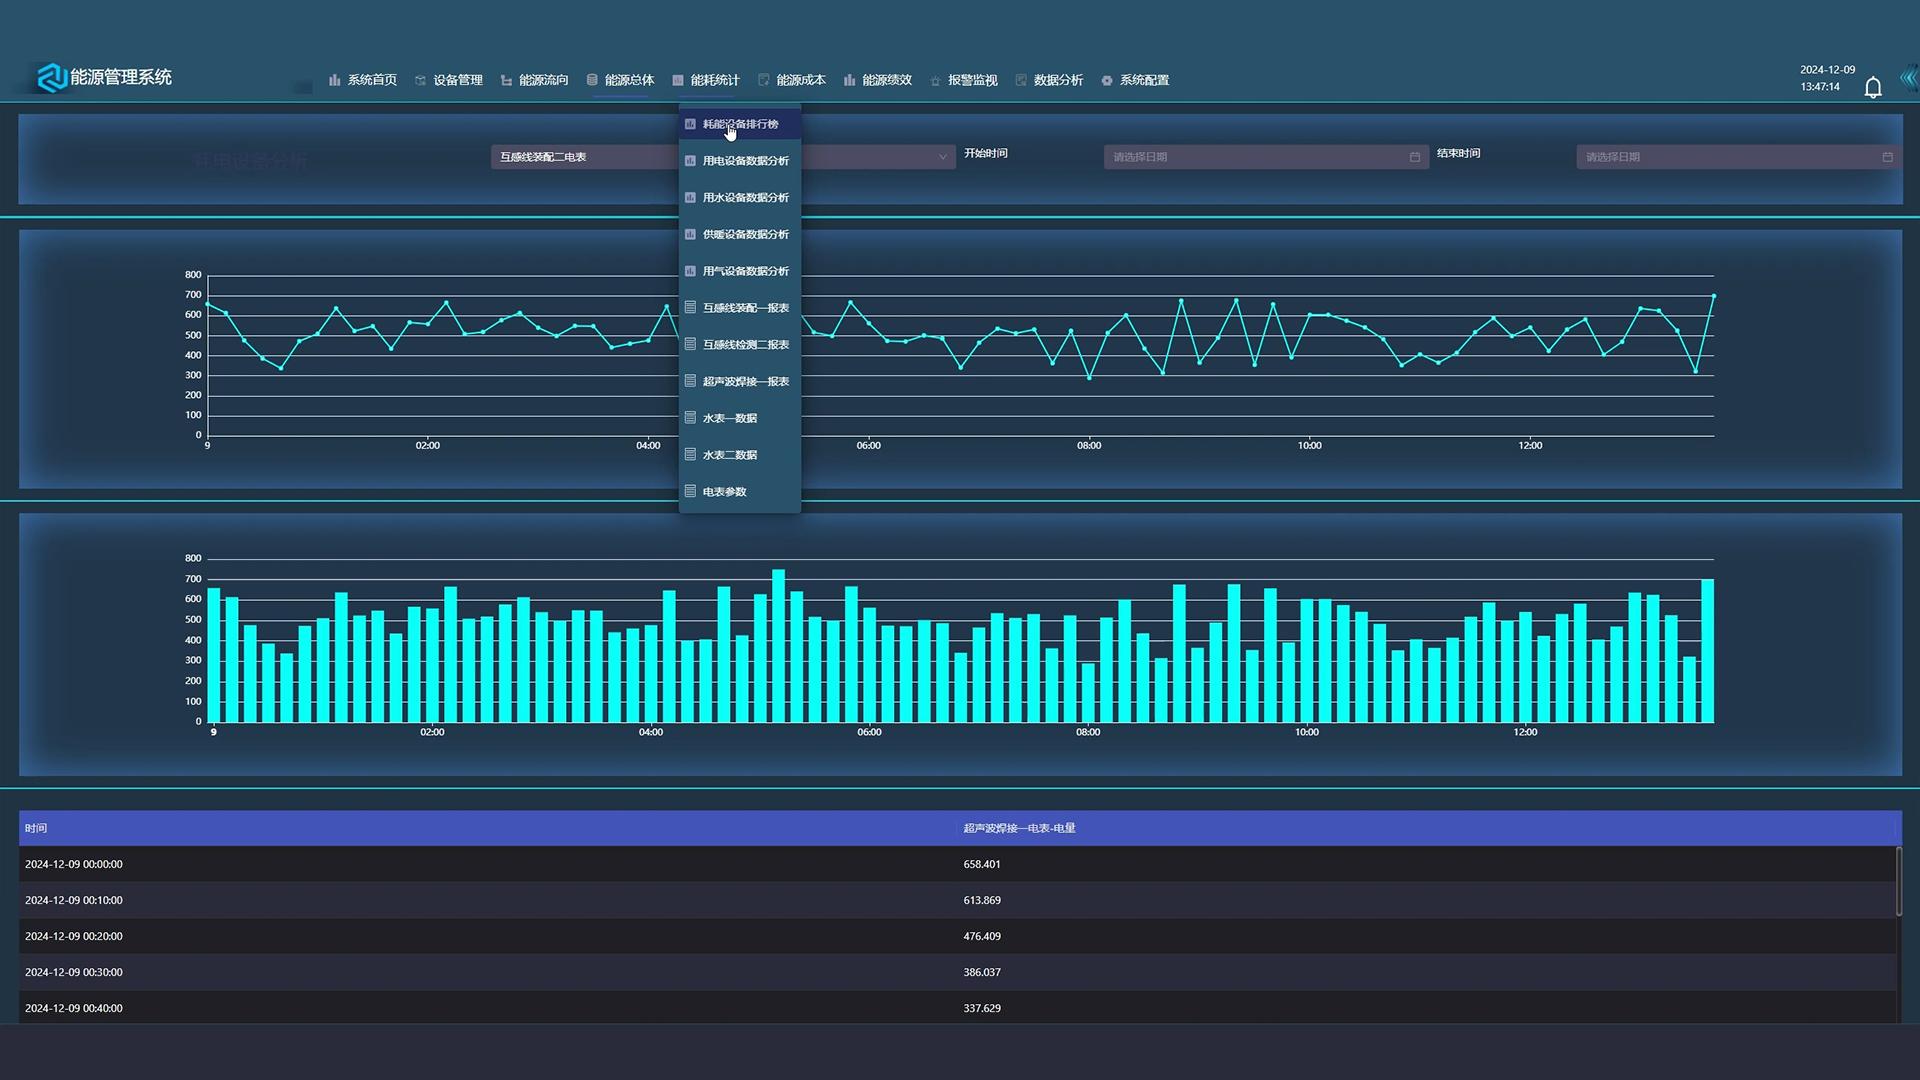Screen dimensions: 1920x1080
Task: Click the 2024-12-09 00:10:00 table row
Action: click(x=958, y=900)
